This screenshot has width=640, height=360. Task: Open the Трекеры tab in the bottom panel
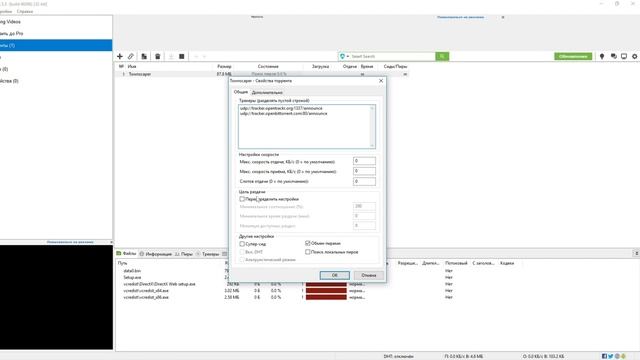pos(207,254)
